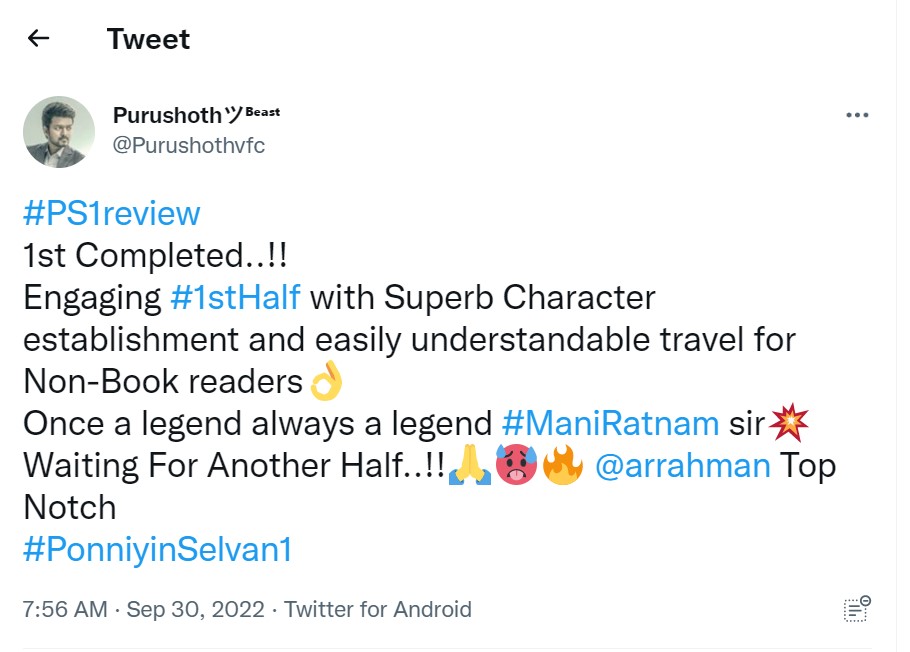910x652 pixels.
Task: Open Purushoth's profile picture
Action: click(59, 132)
